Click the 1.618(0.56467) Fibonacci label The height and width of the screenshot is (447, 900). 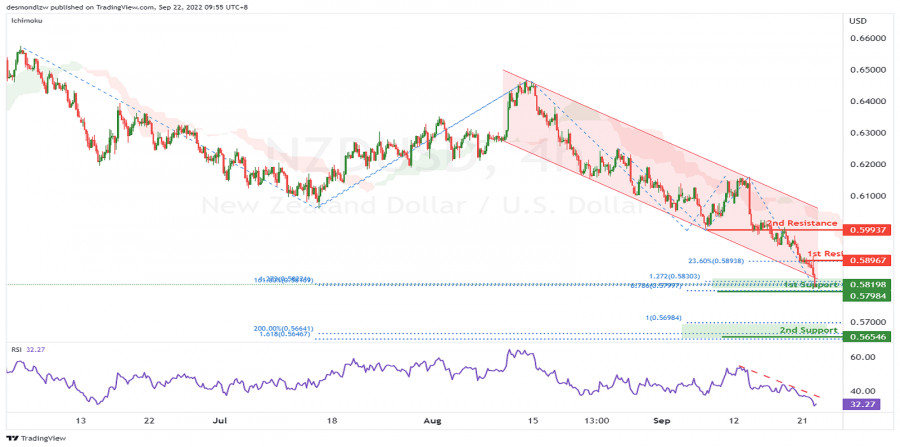(x=285, y=334)
